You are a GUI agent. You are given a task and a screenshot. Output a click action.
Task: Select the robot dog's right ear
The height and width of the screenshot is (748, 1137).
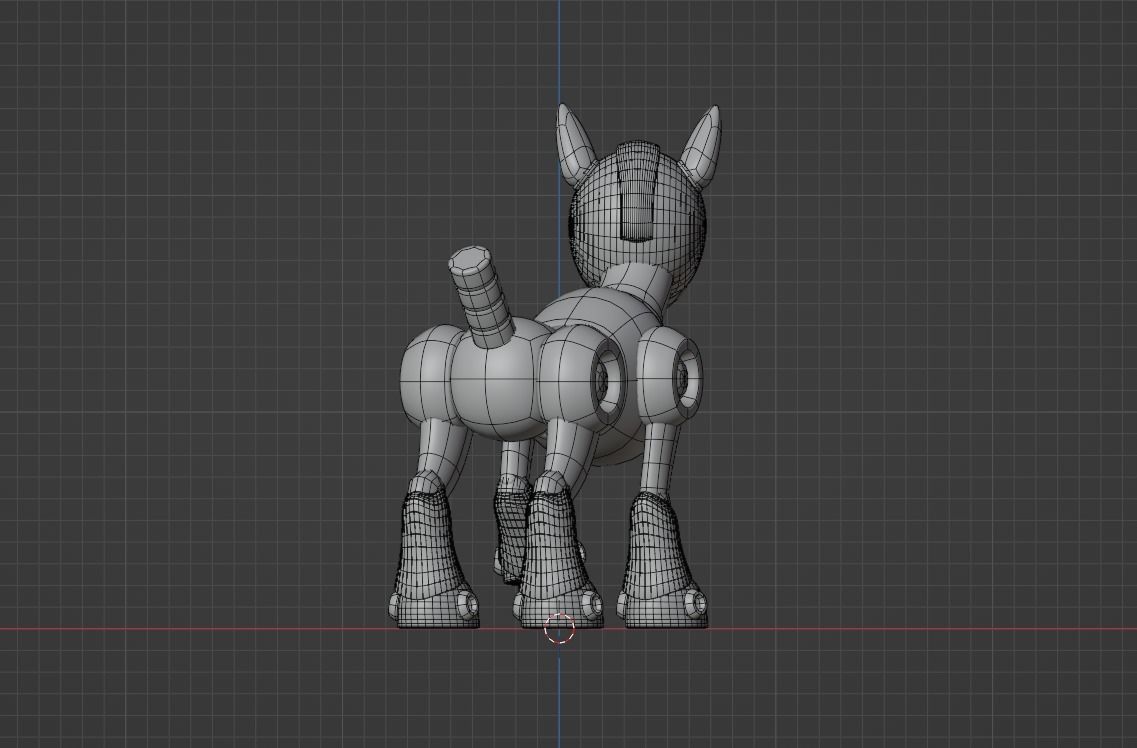701,147
